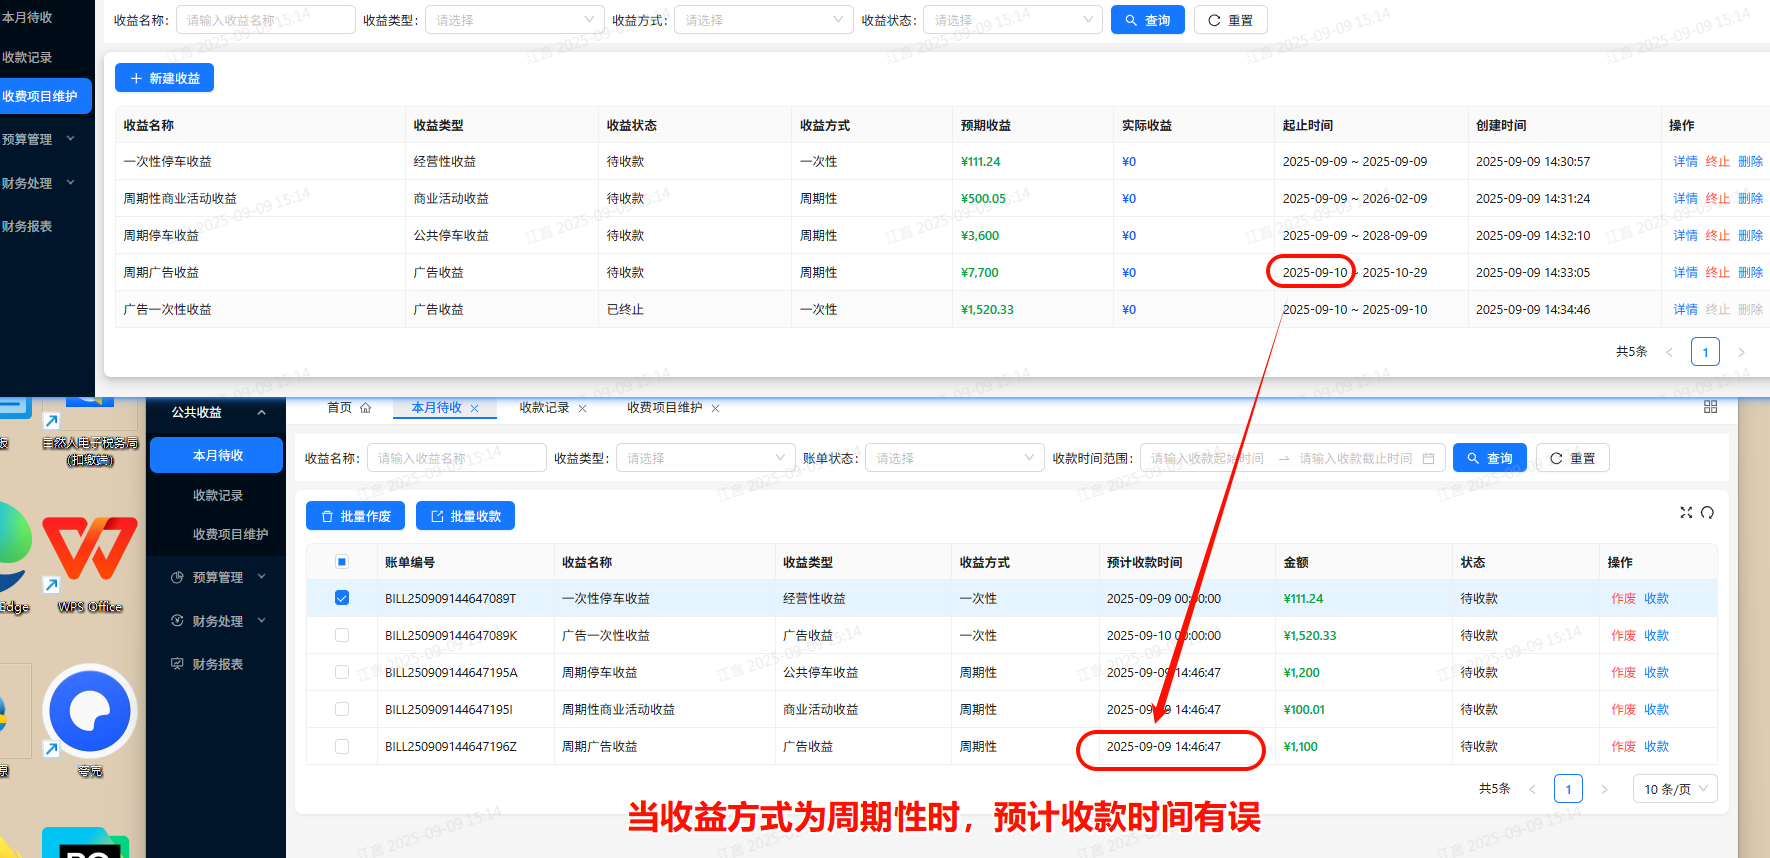Viewport: 1770px width, 858px height.
Task: Close the 收款记录 tab with its X
Action: coord(582,408)
